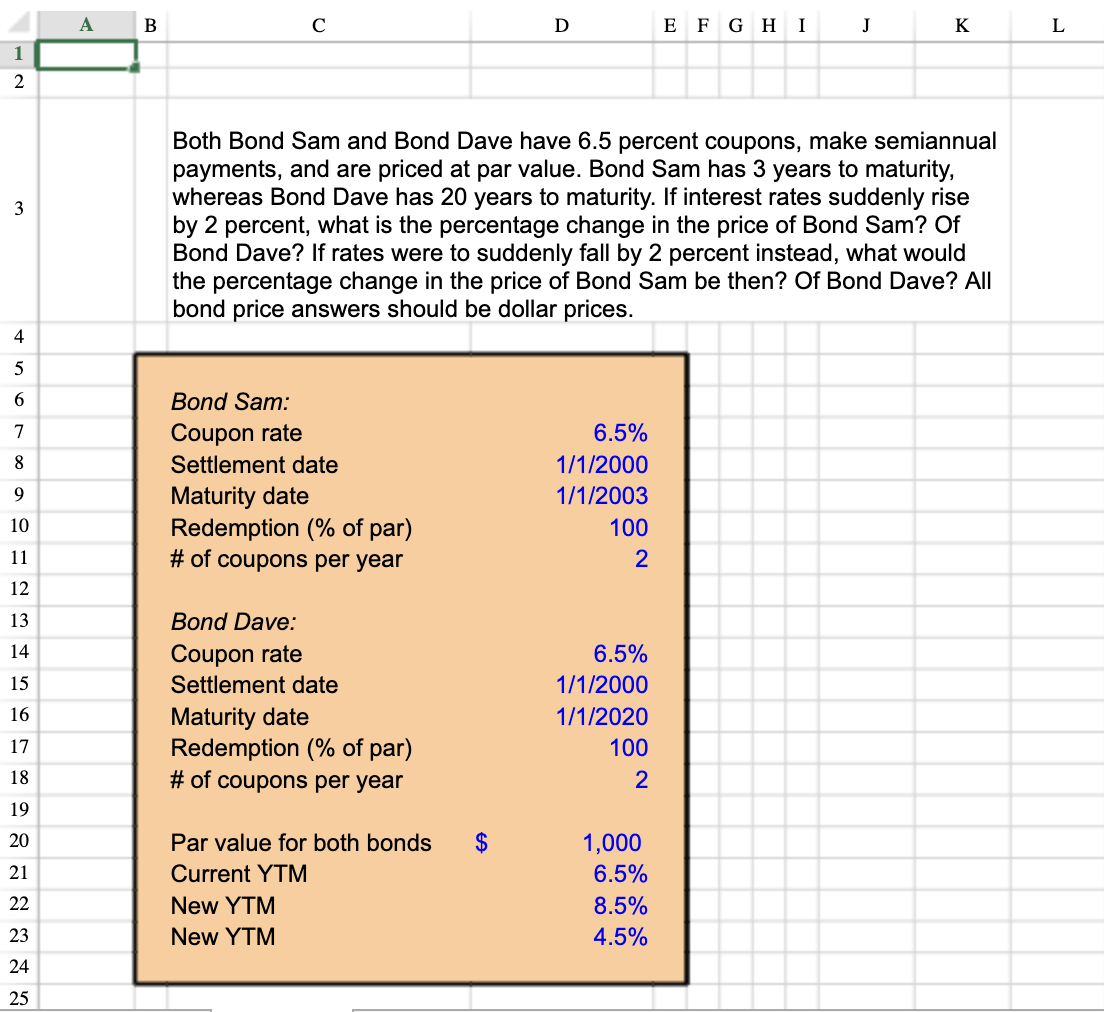Viewport: 1104px width, 1012px height.
Task: Select column A header
Action: (x=87, y=25)
